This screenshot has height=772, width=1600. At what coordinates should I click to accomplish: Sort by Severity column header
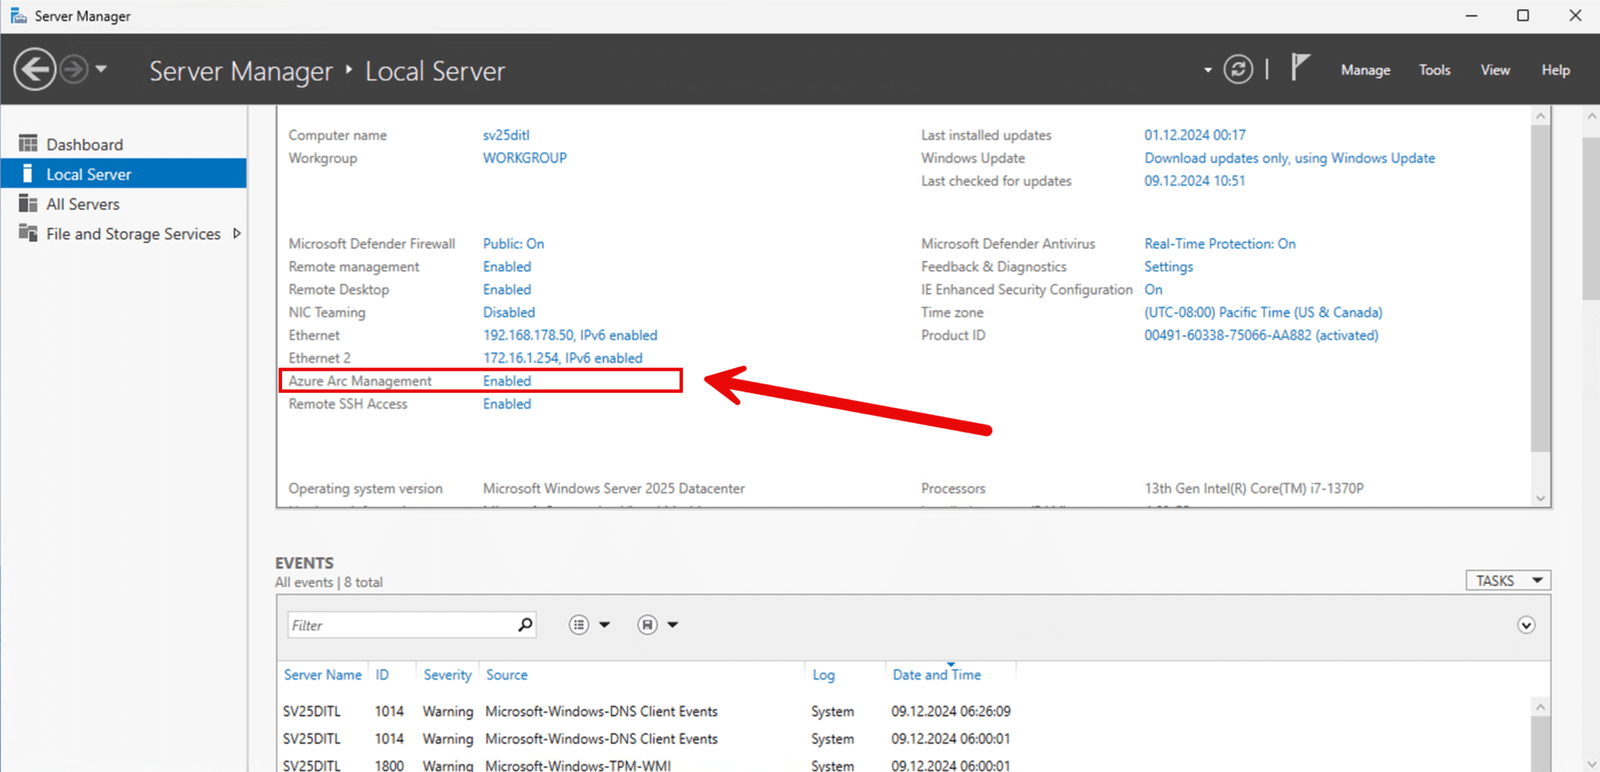pyautogui.click(x=447, y=675)
